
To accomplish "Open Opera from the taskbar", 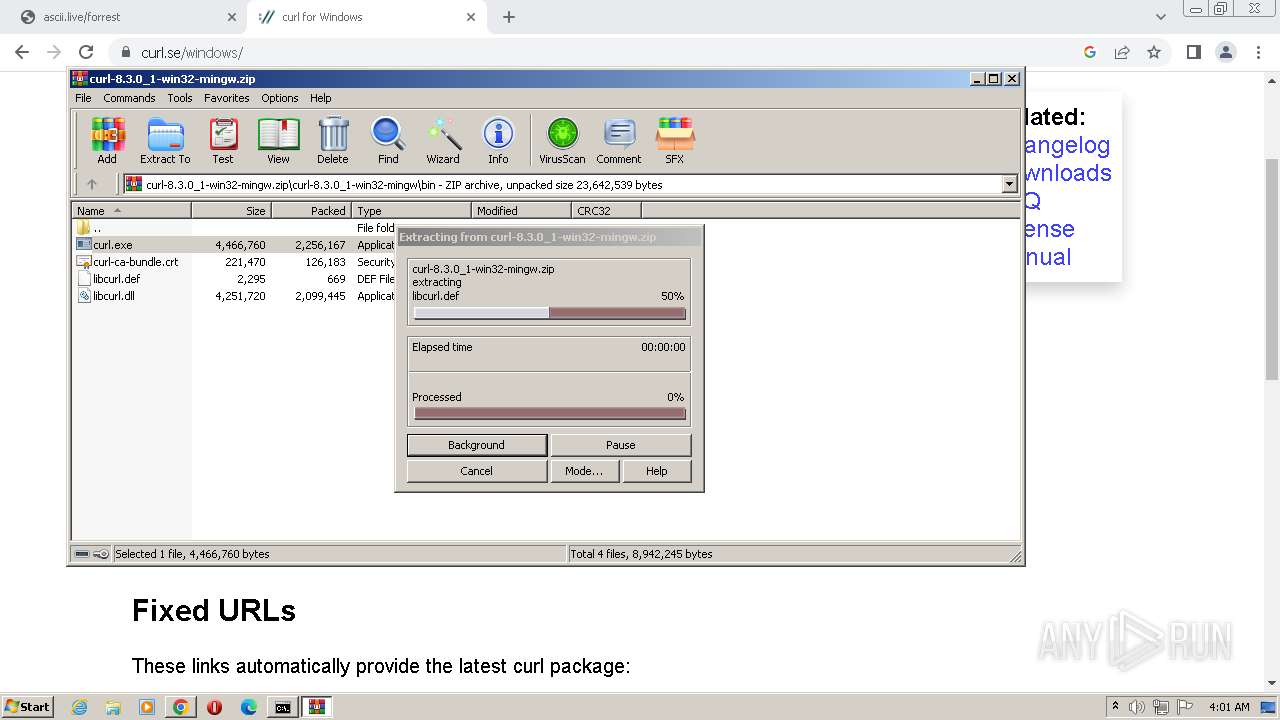I will click(214, 707).
